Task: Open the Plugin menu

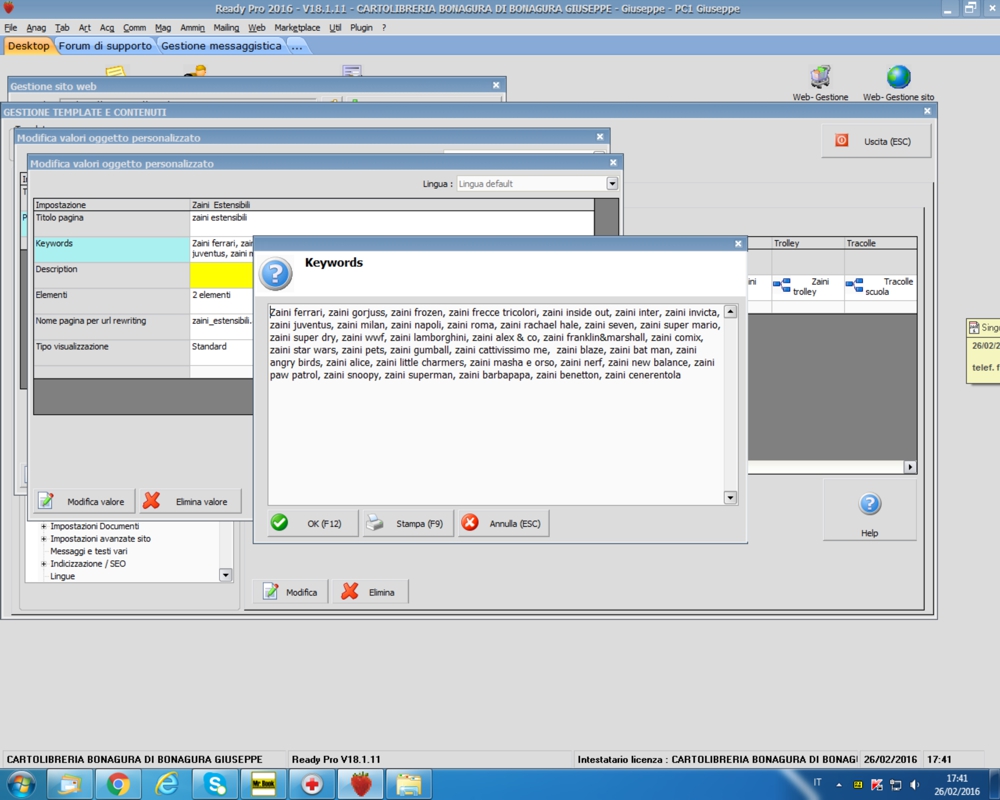Action: [x=362, y=27]
